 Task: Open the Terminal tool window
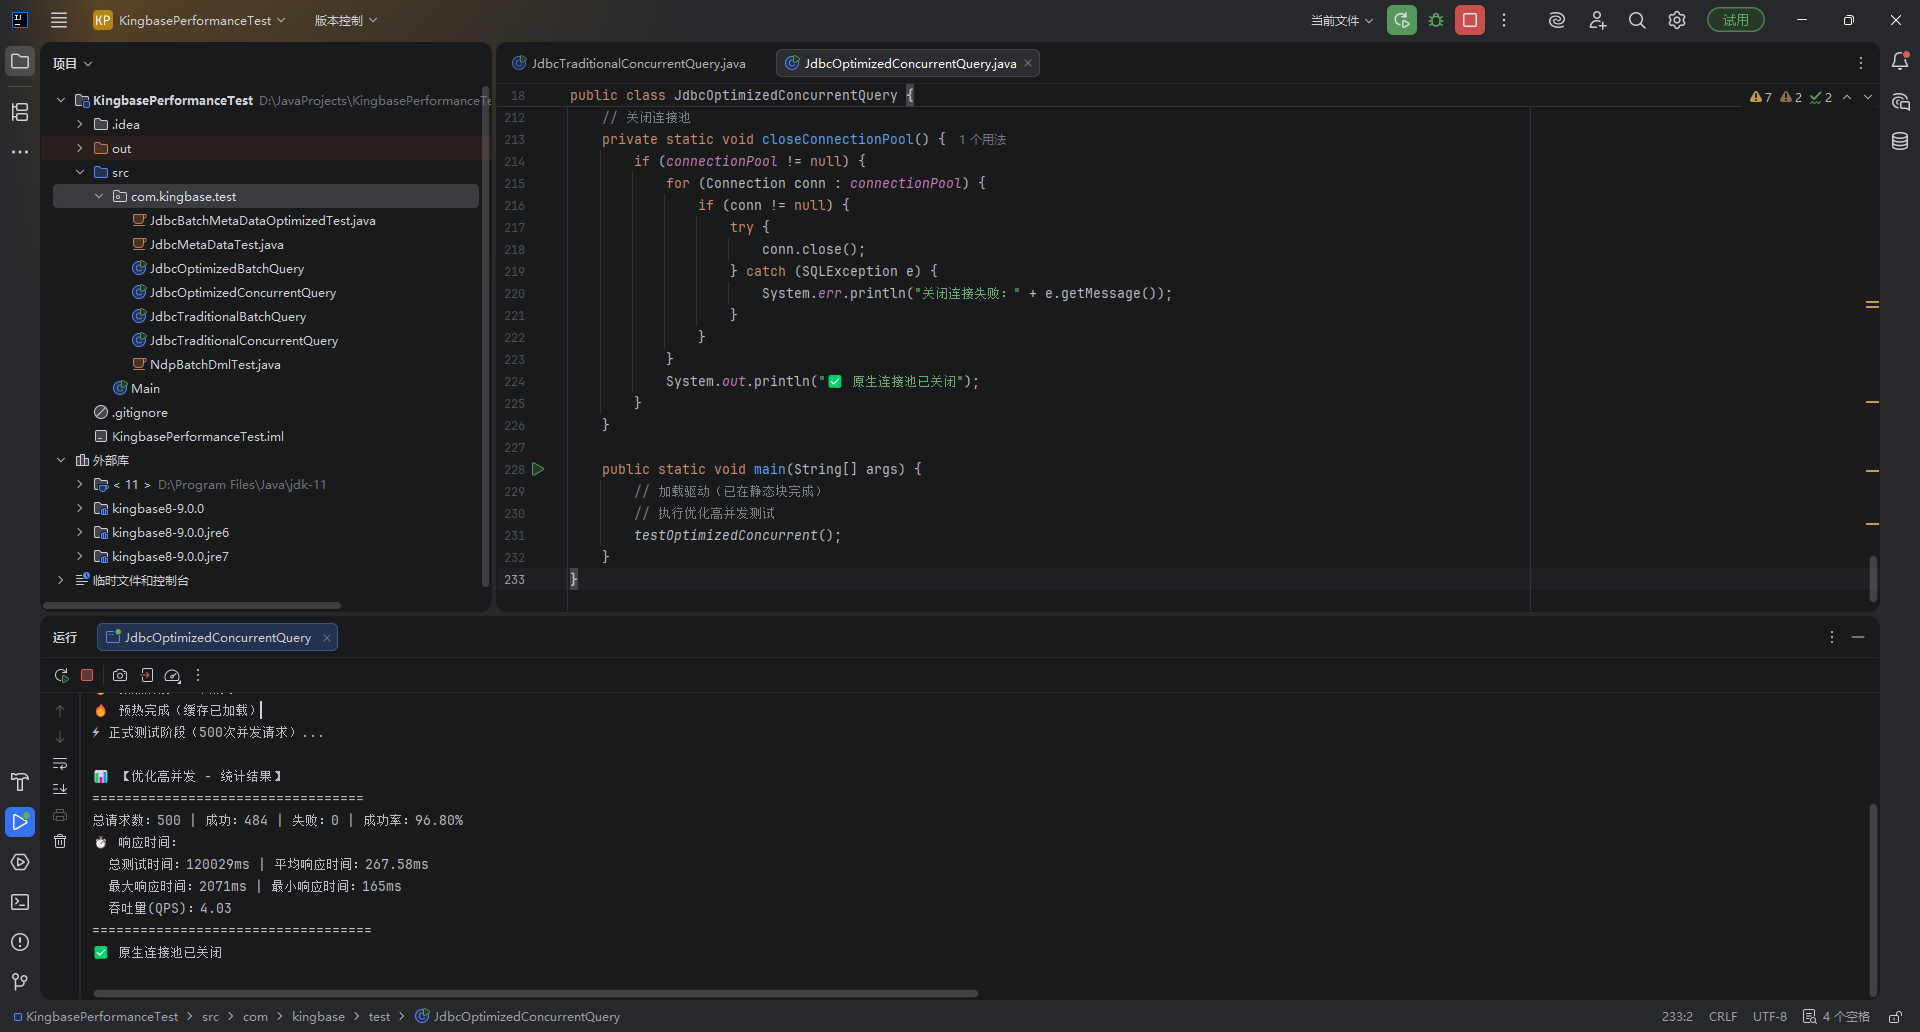click(x=20, y=902)
